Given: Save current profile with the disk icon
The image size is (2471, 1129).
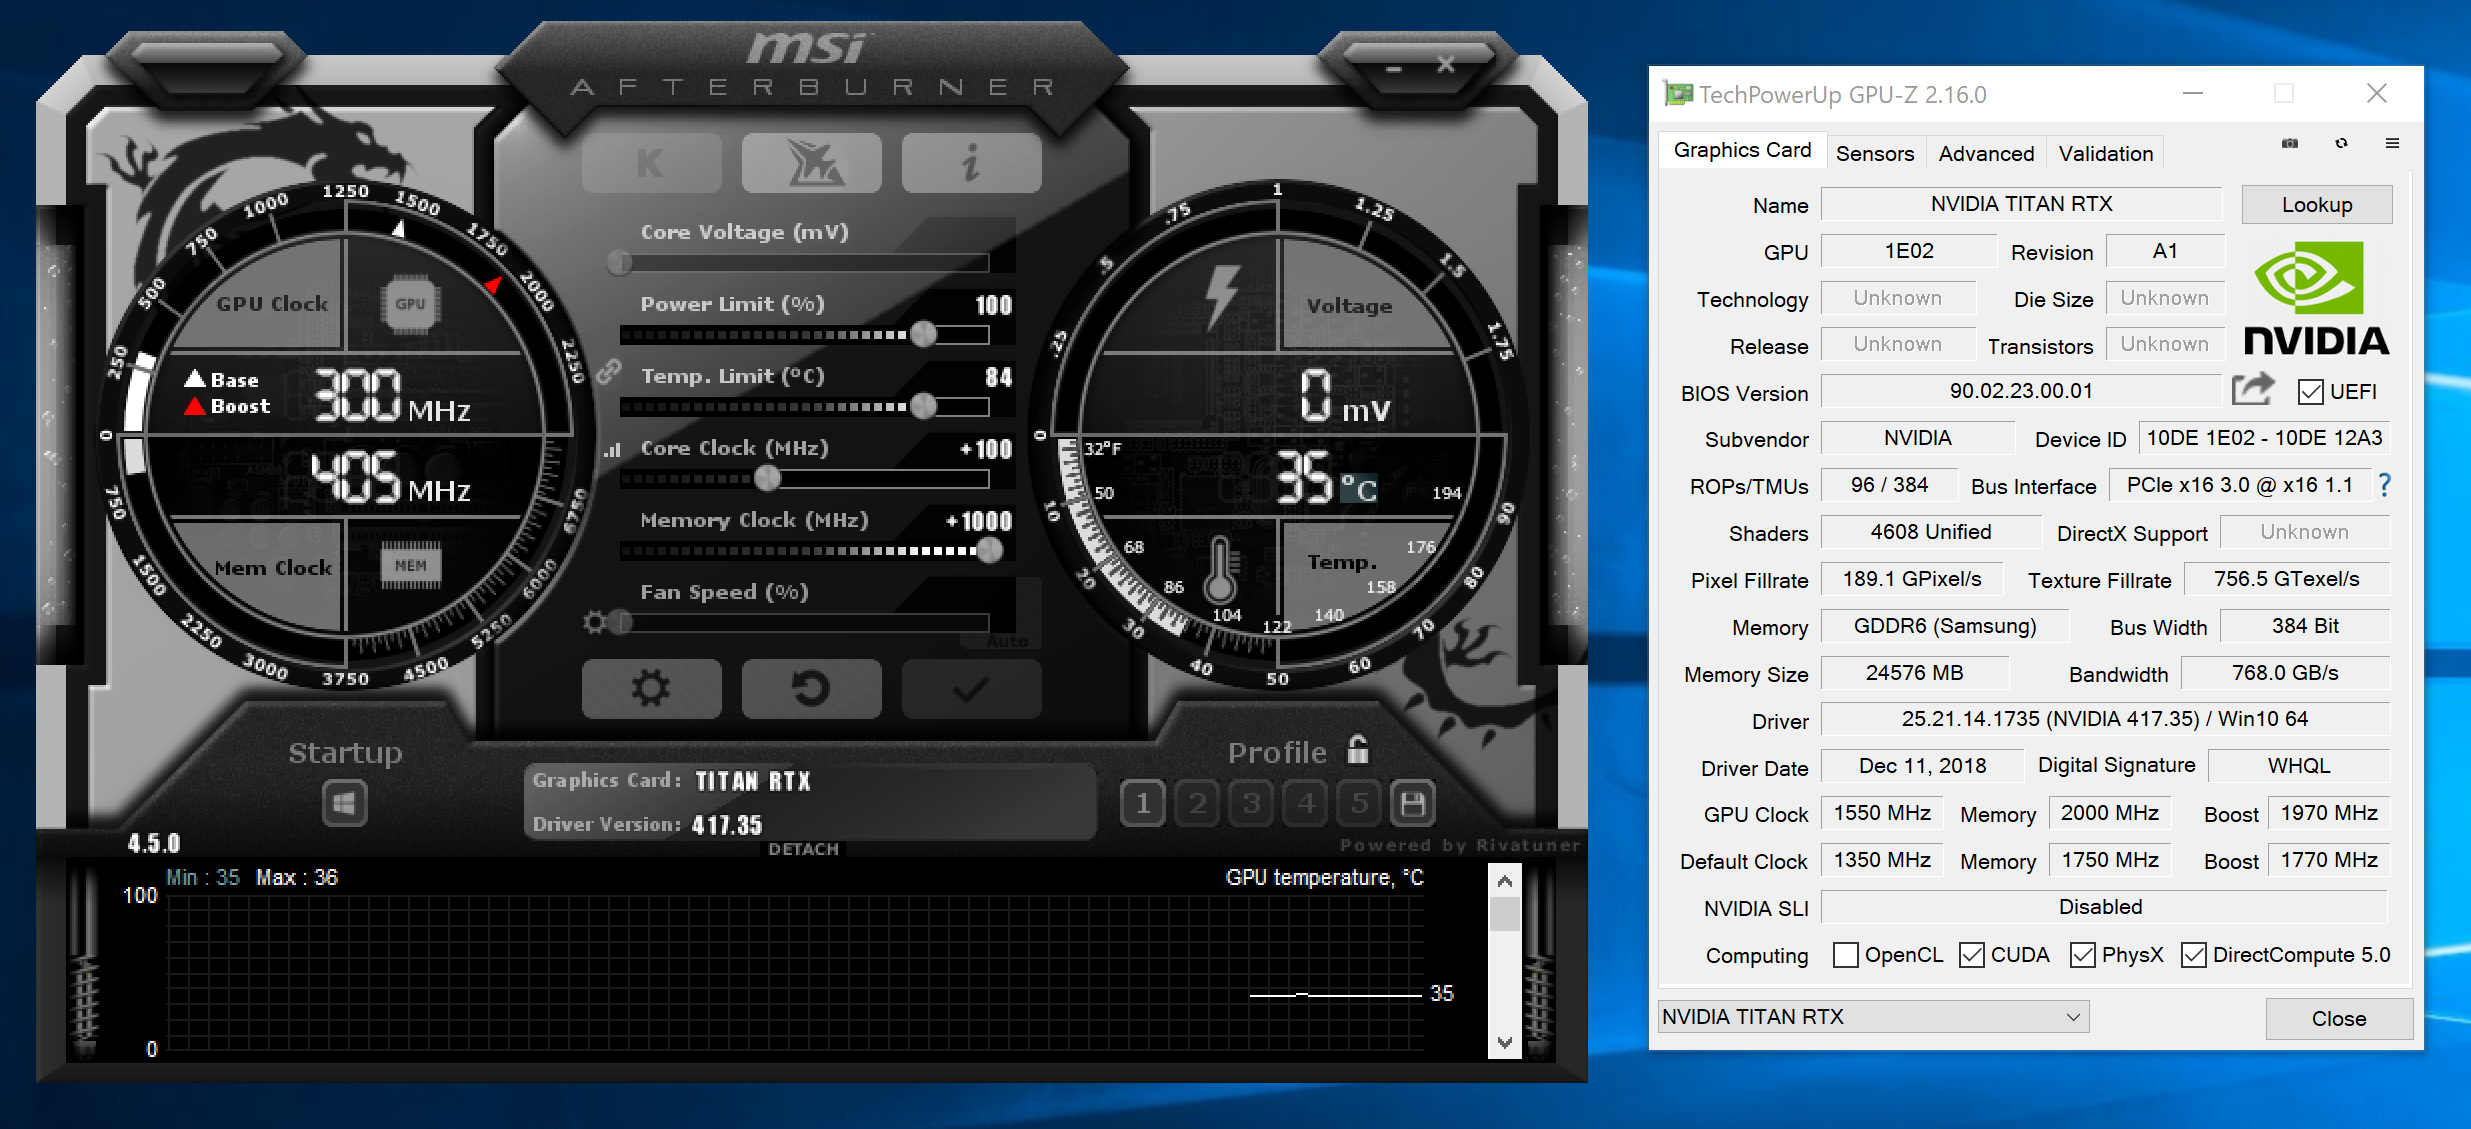Looking at the screenshot, I should pos(1413,803).
